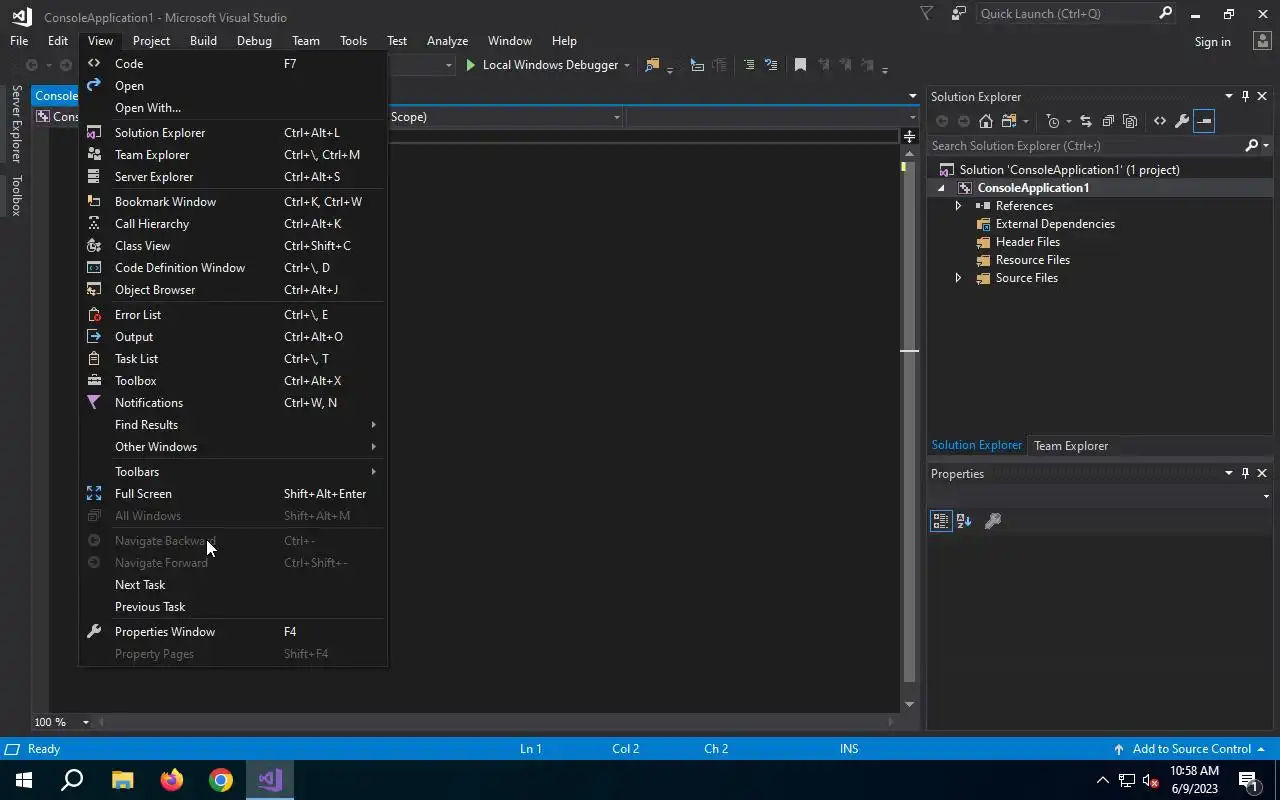Viewport: 1280px width, 800px height.
Task: Select Full Screen menu entry
Action: point(233,494)
